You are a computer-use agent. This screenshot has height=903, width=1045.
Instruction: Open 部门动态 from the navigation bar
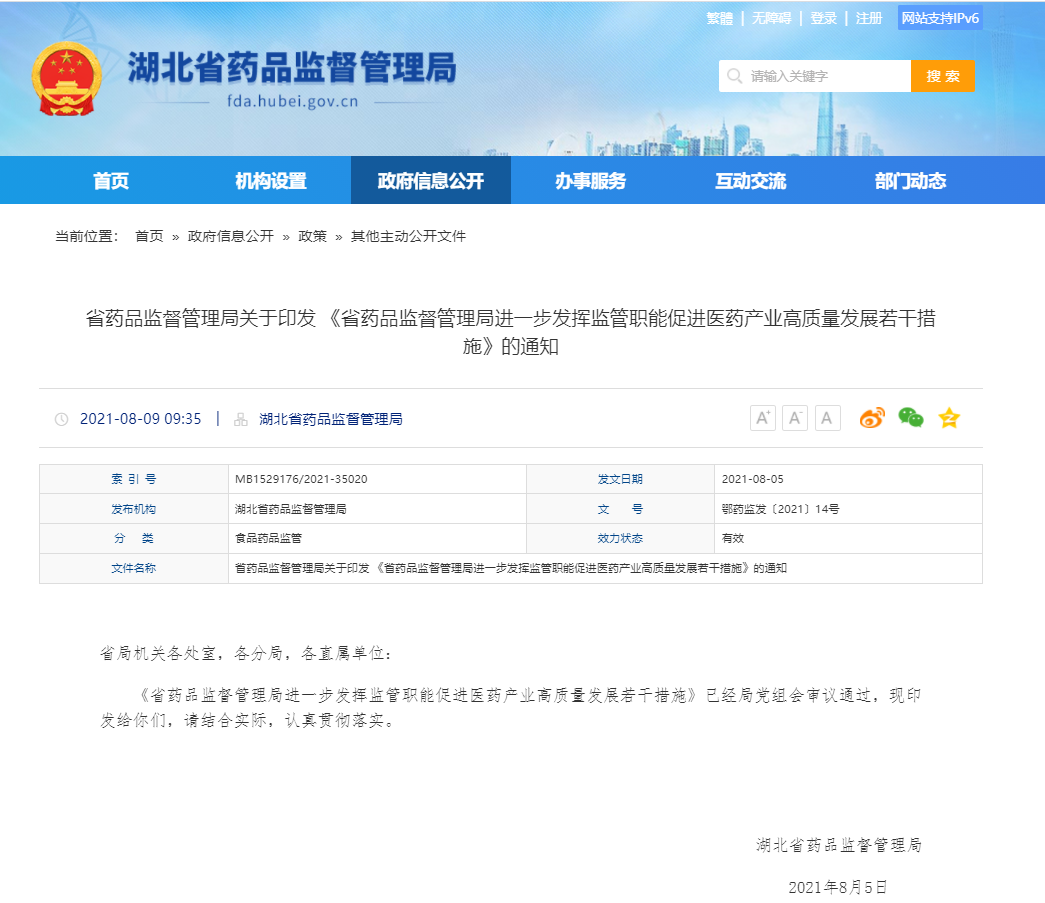(x=910, y=181)
